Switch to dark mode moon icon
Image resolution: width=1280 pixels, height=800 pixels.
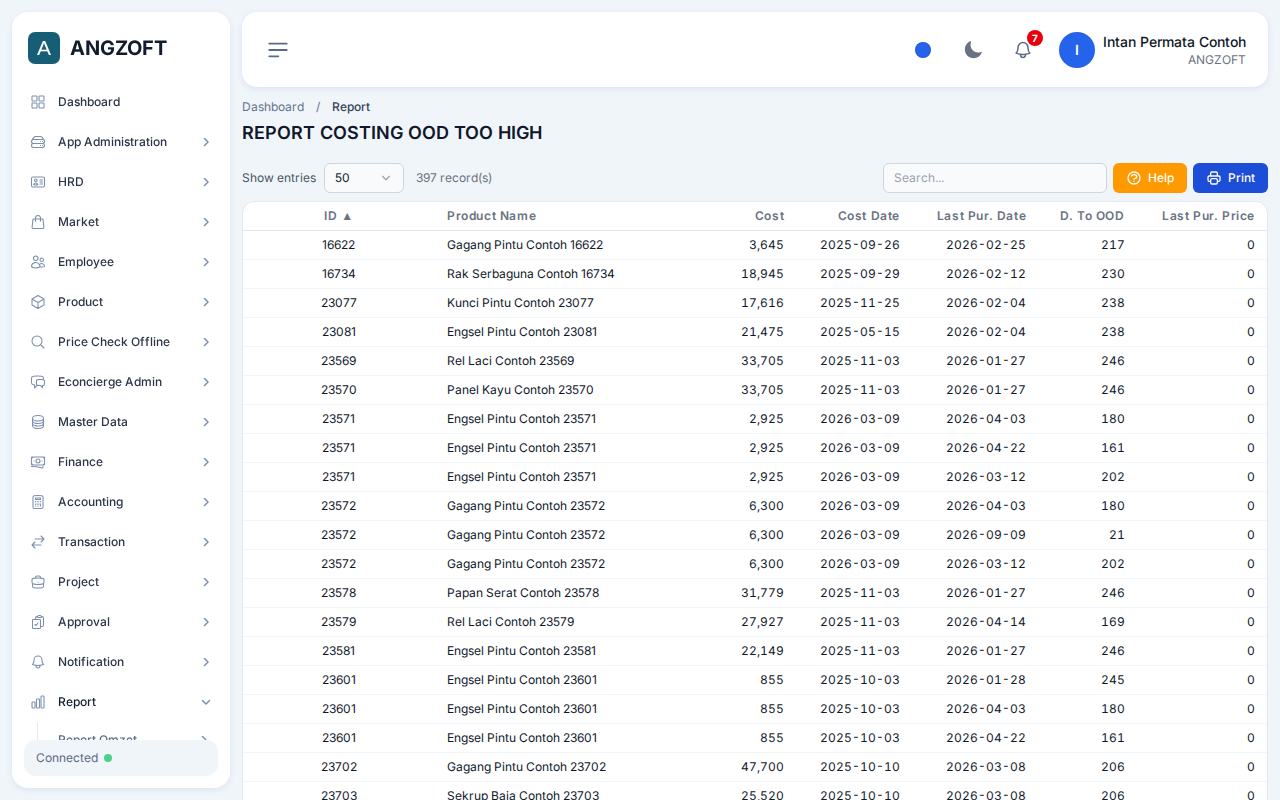973,50
